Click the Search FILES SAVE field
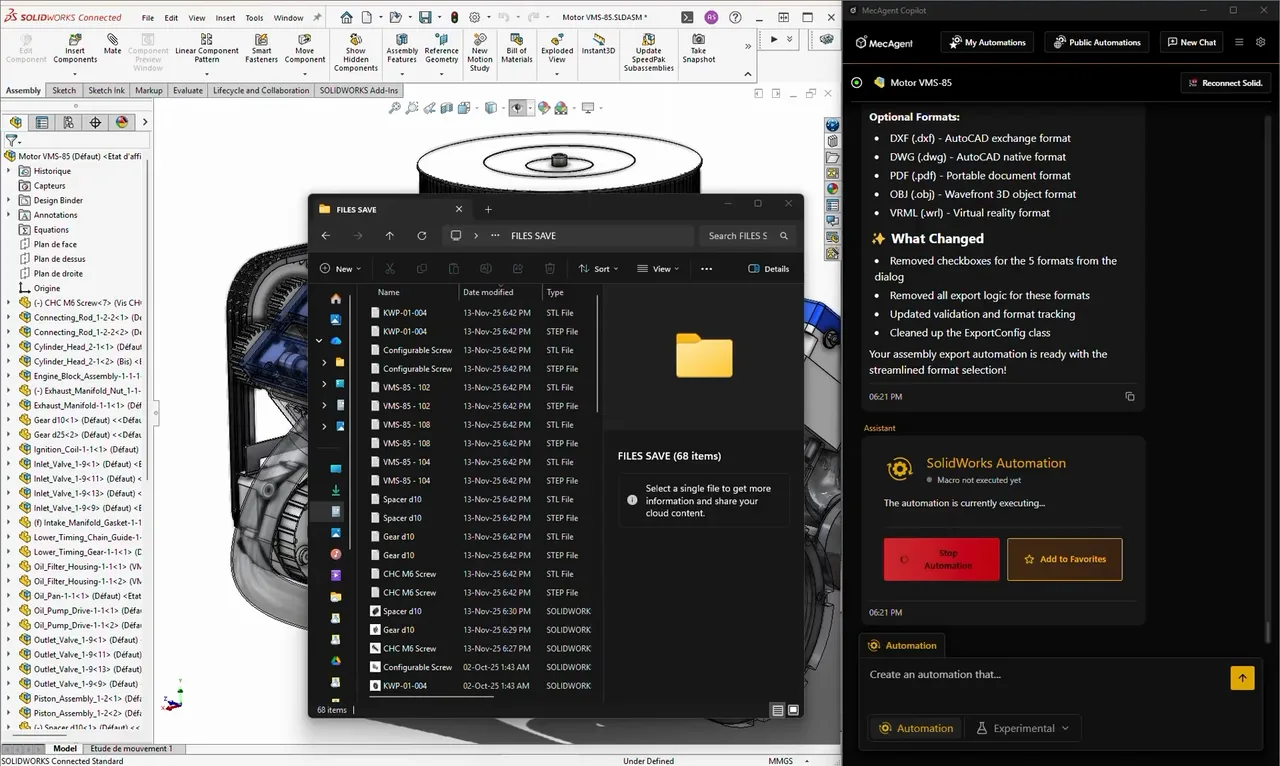The height and width of the screenshot is (766, 1280). [x=749, y=236]
